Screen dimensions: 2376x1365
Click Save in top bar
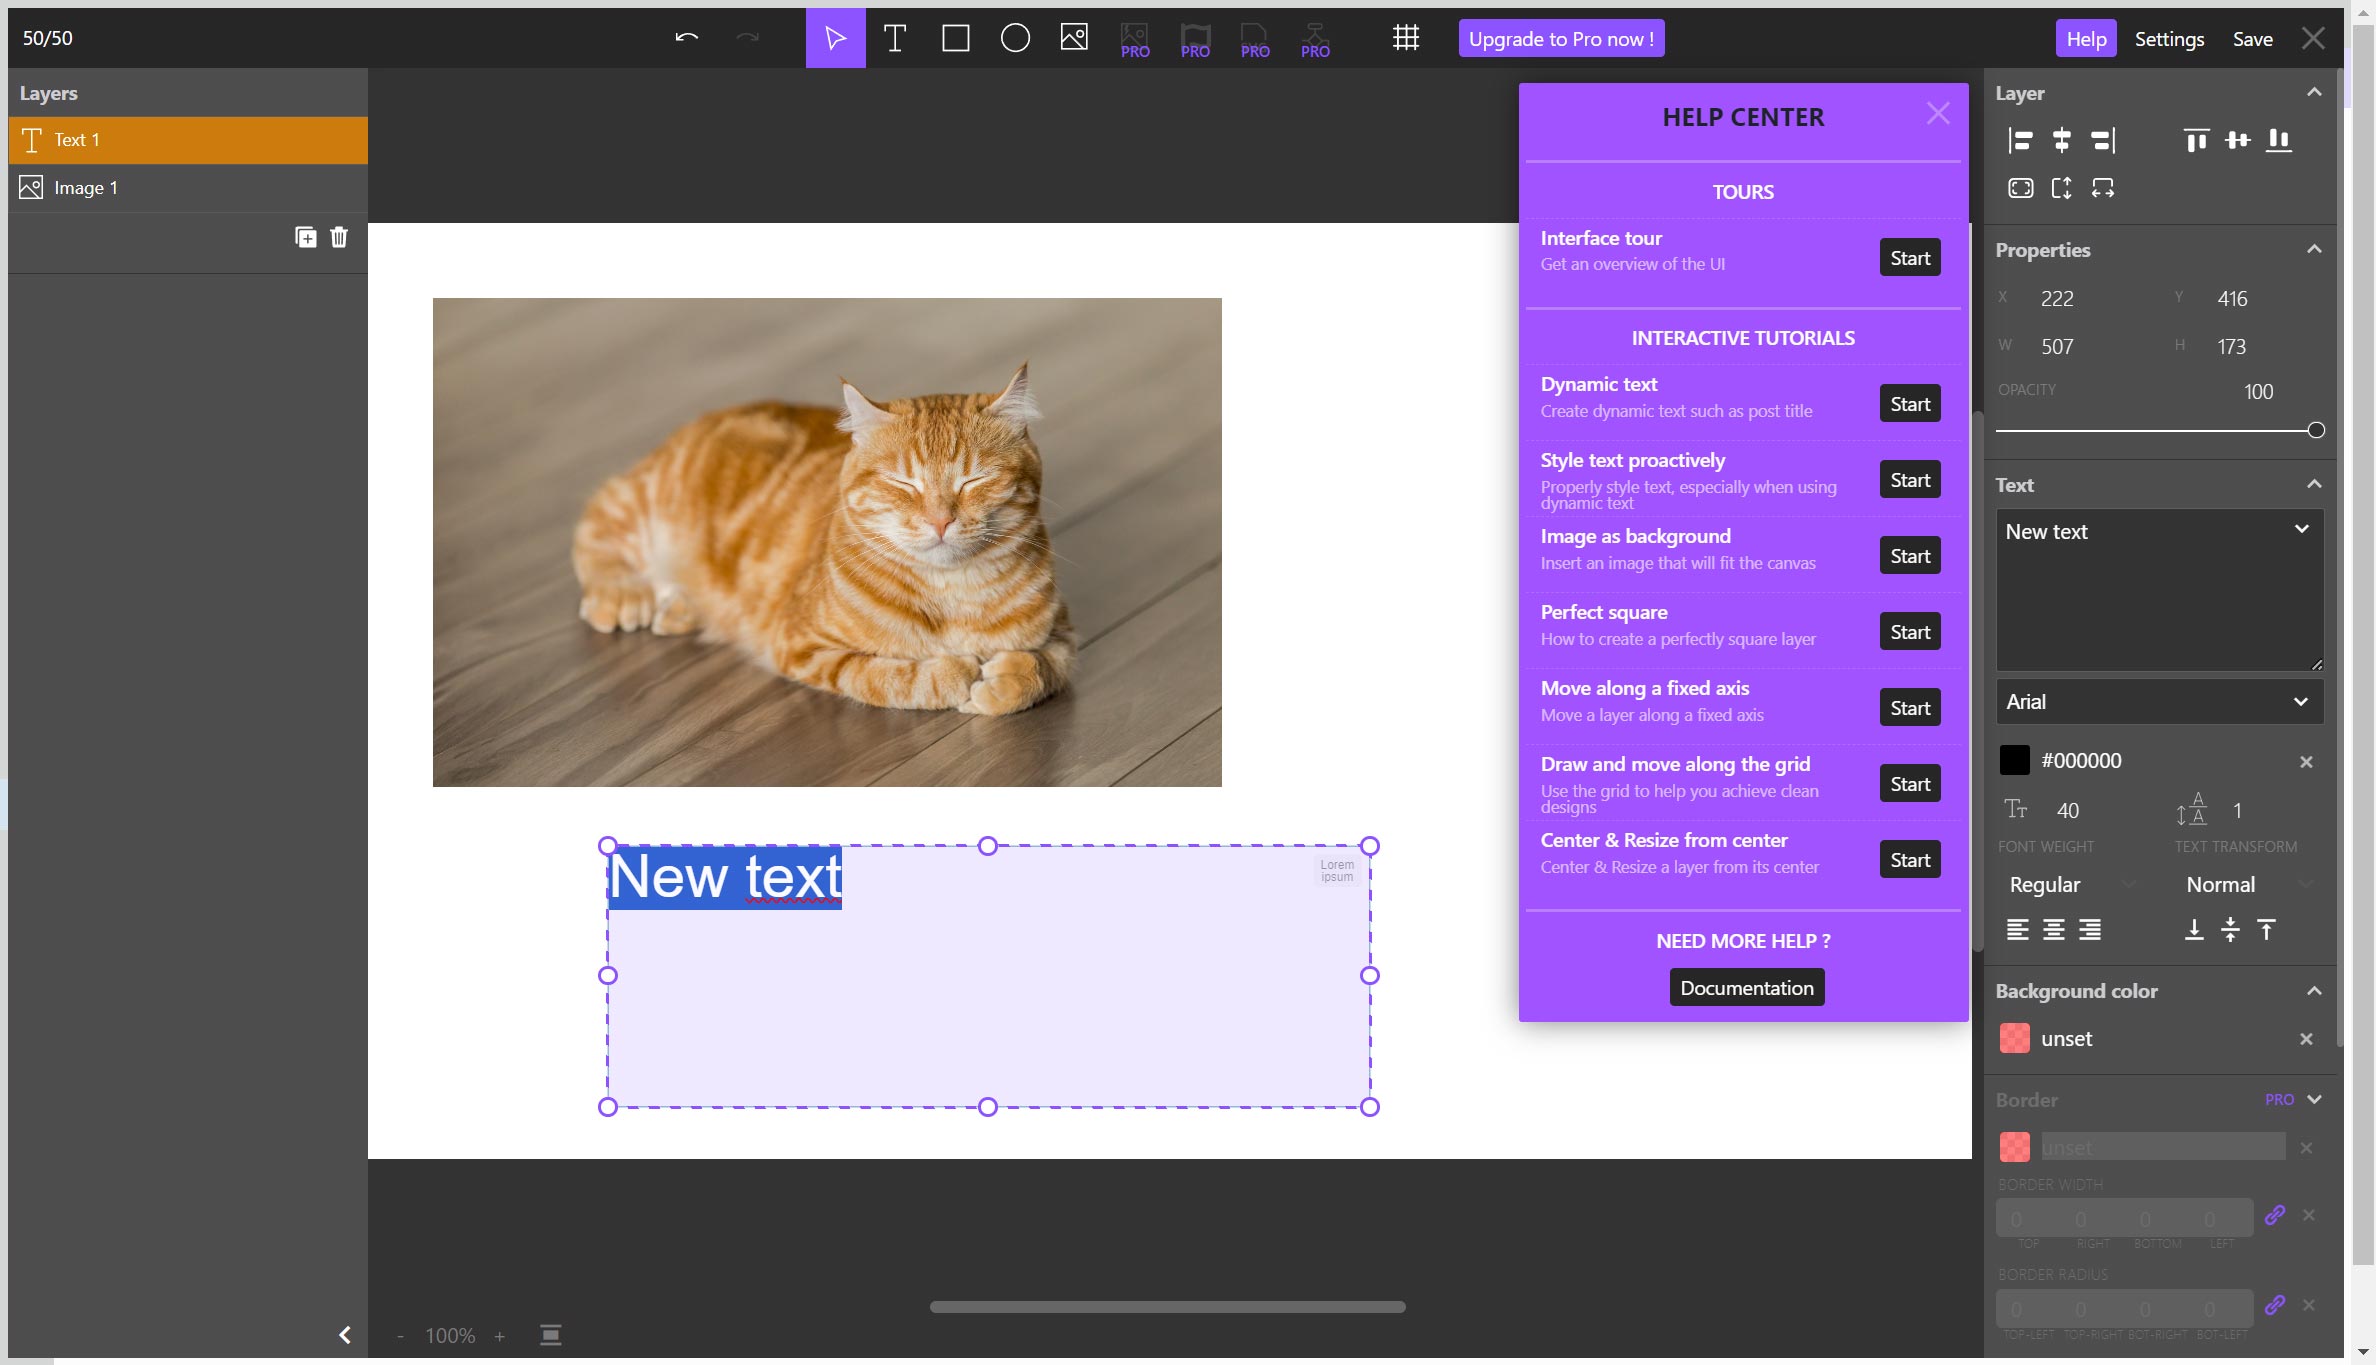pos(2253,38)
